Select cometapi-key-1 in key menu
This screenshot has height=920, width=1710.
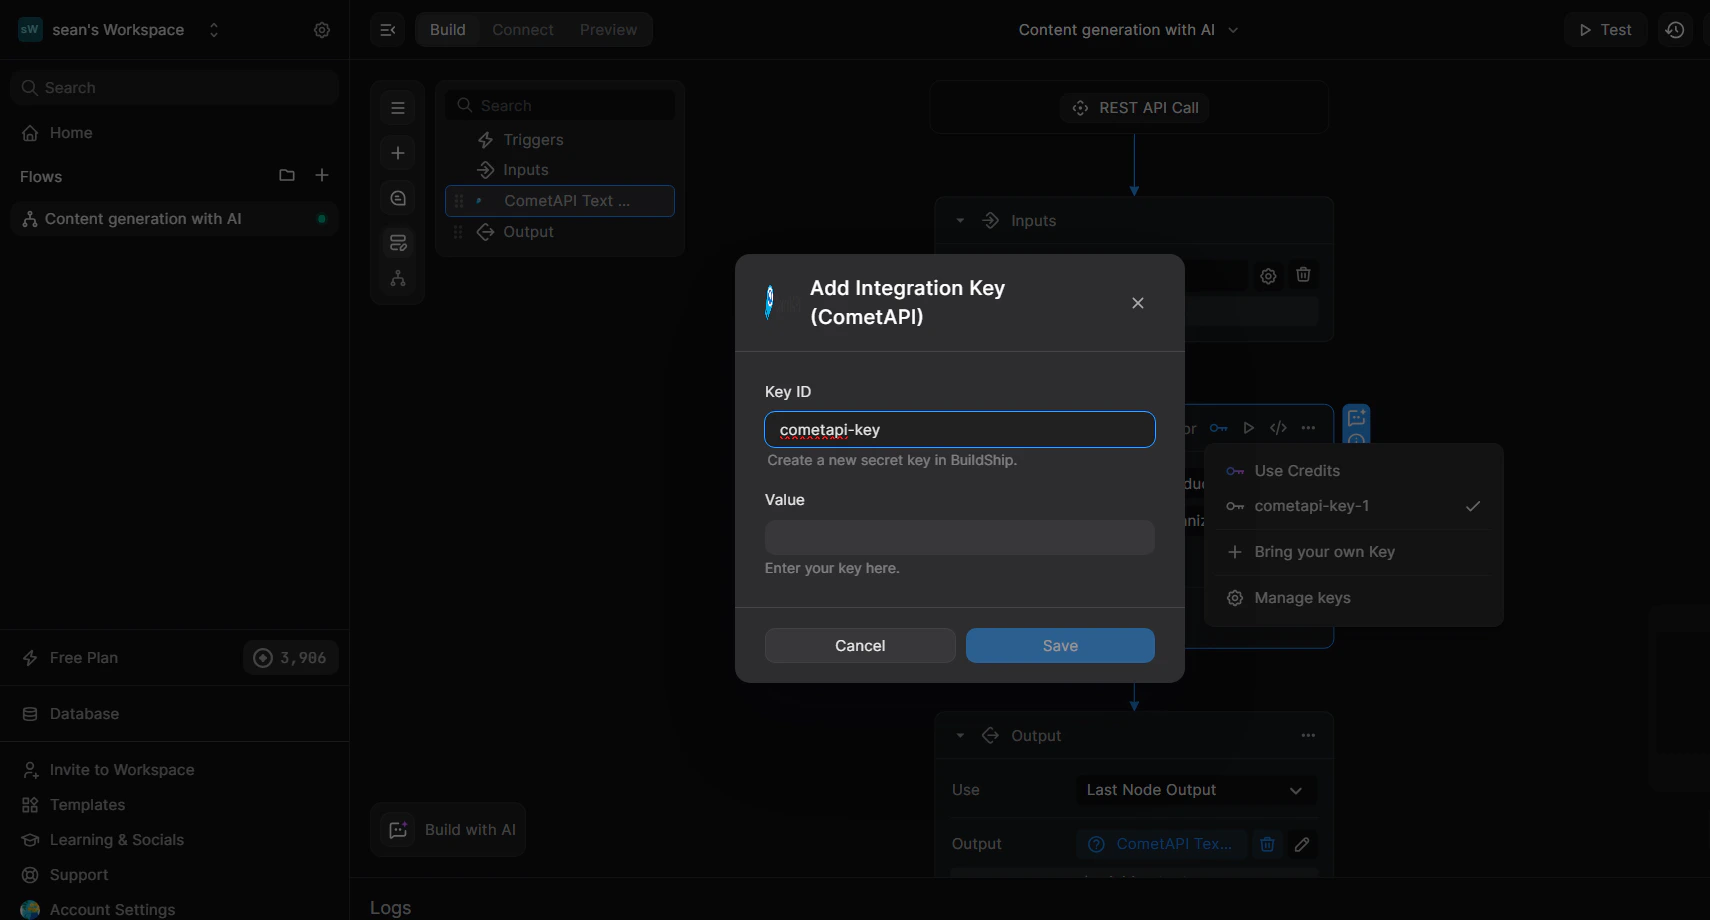click(1353, 506)
